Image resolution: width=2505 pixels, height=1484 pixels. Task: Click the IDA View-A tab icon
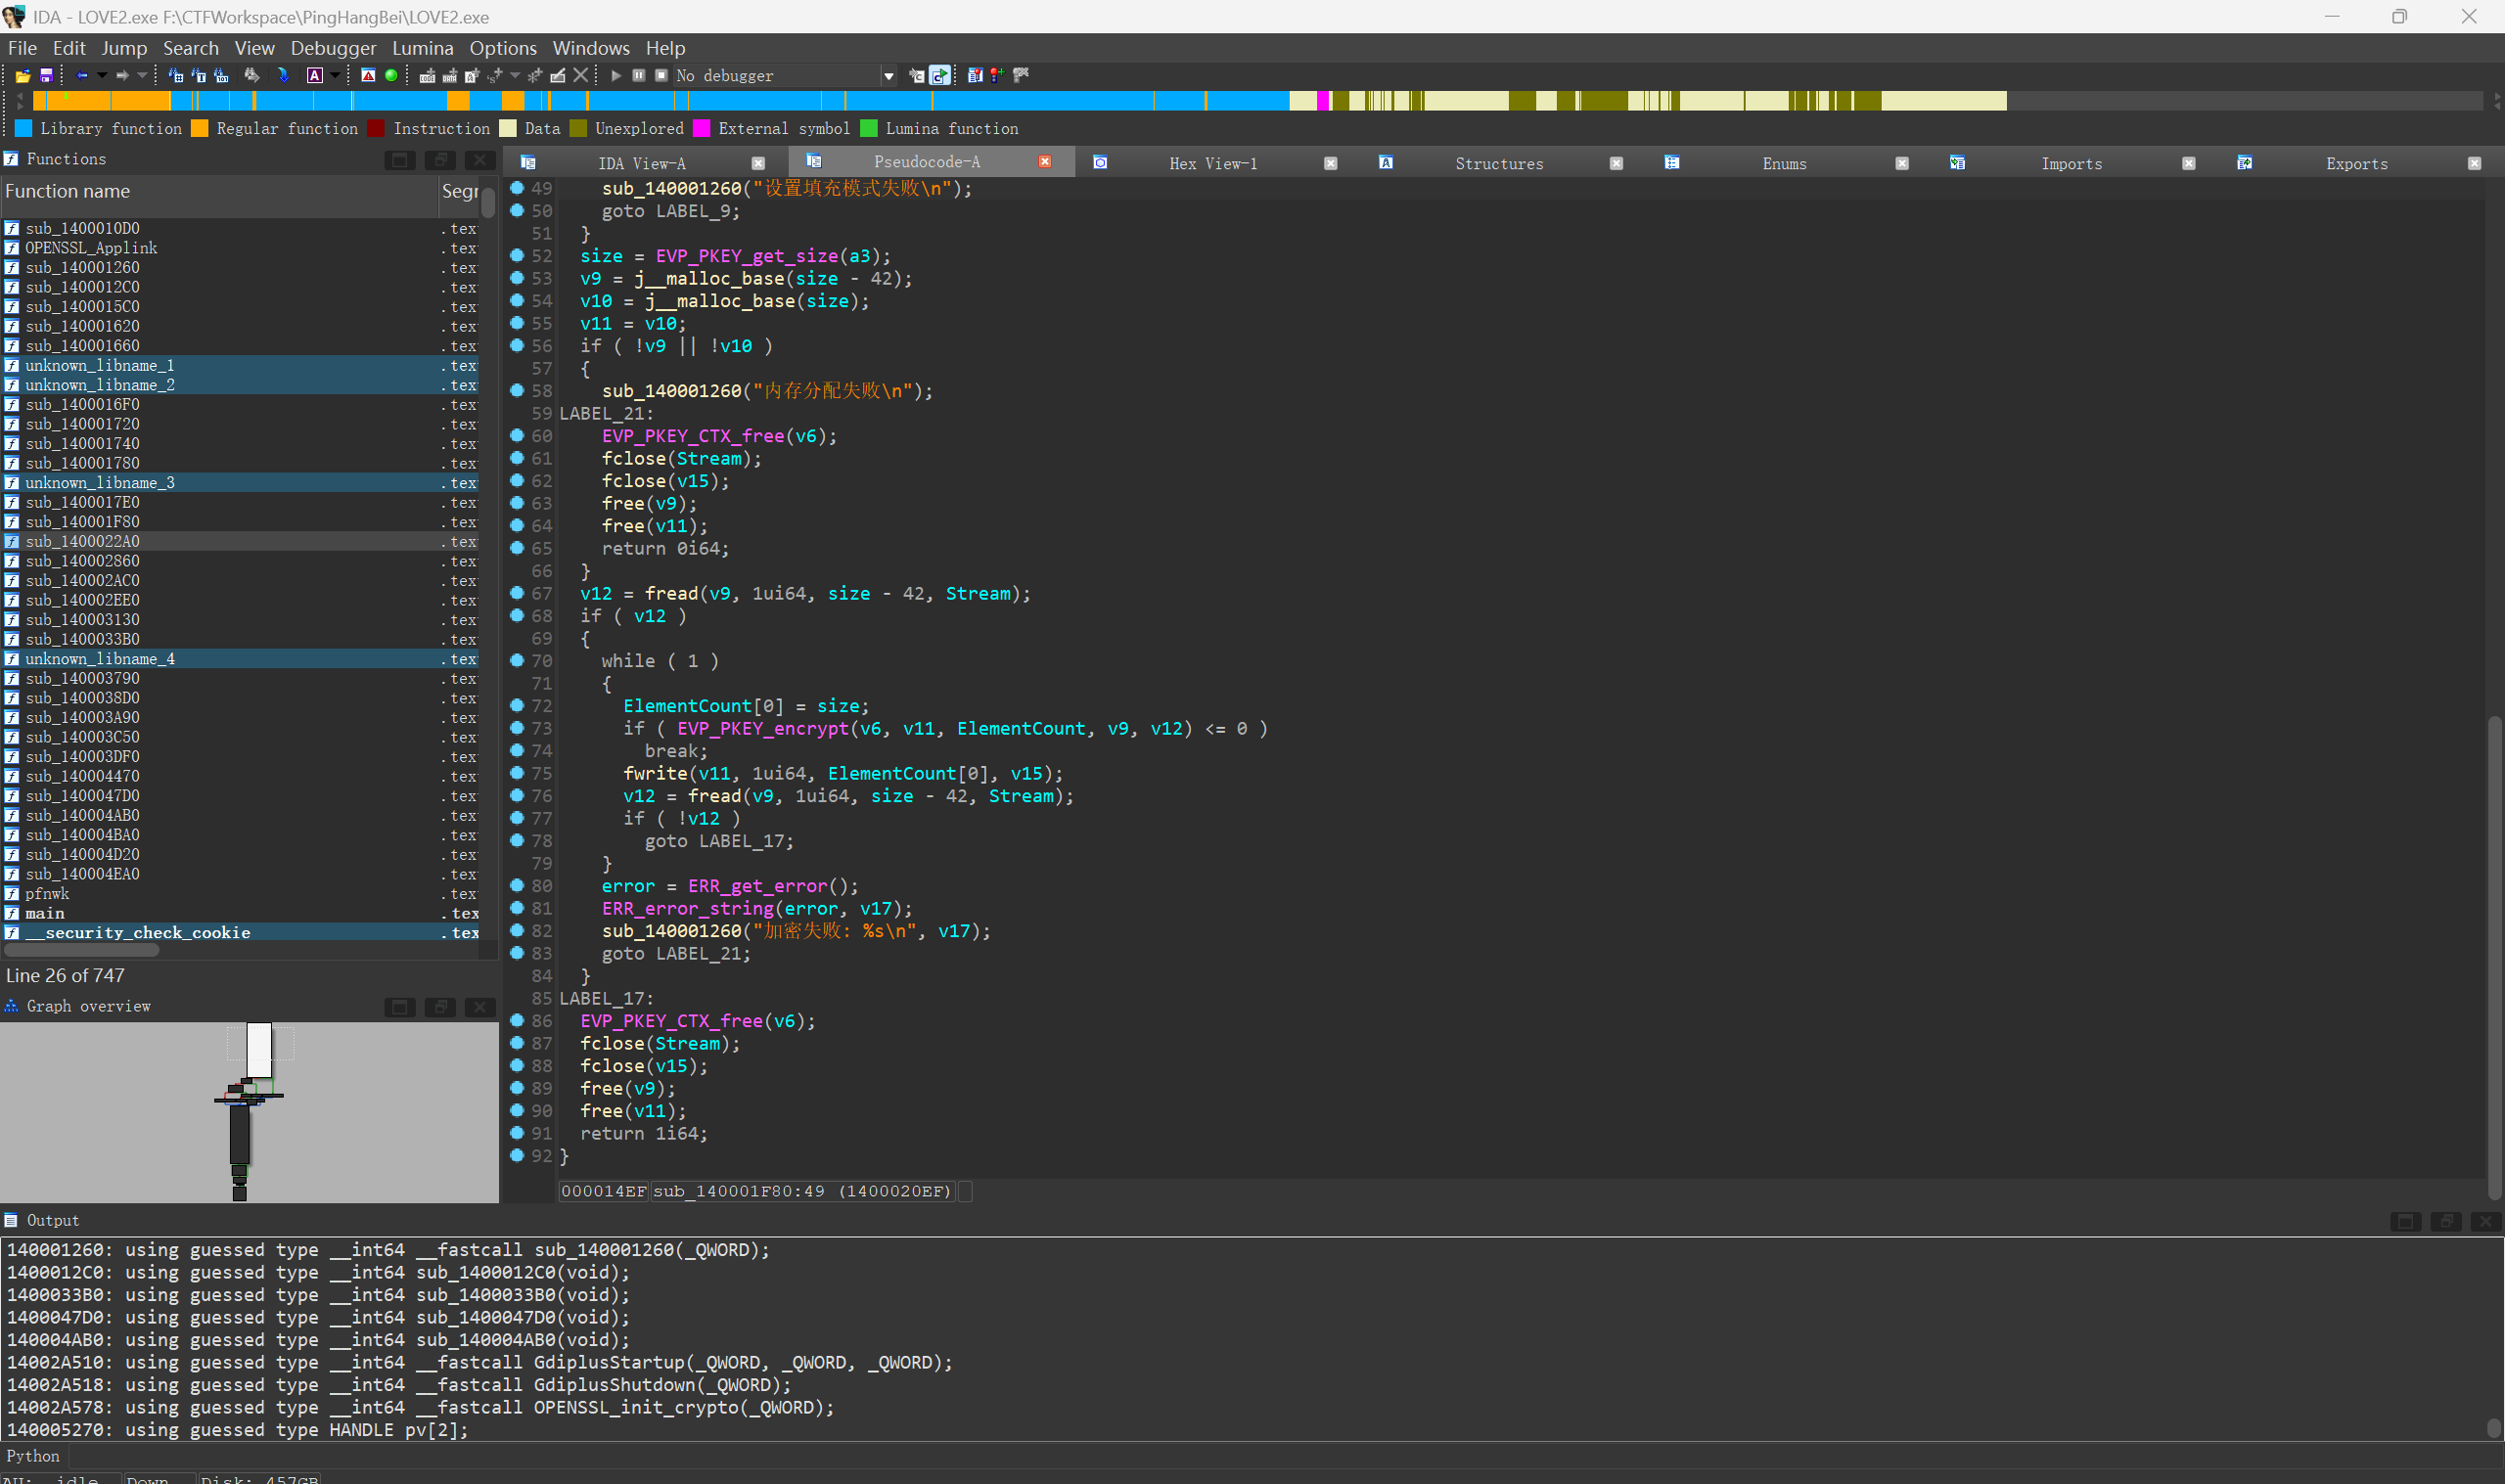[528, 163]
